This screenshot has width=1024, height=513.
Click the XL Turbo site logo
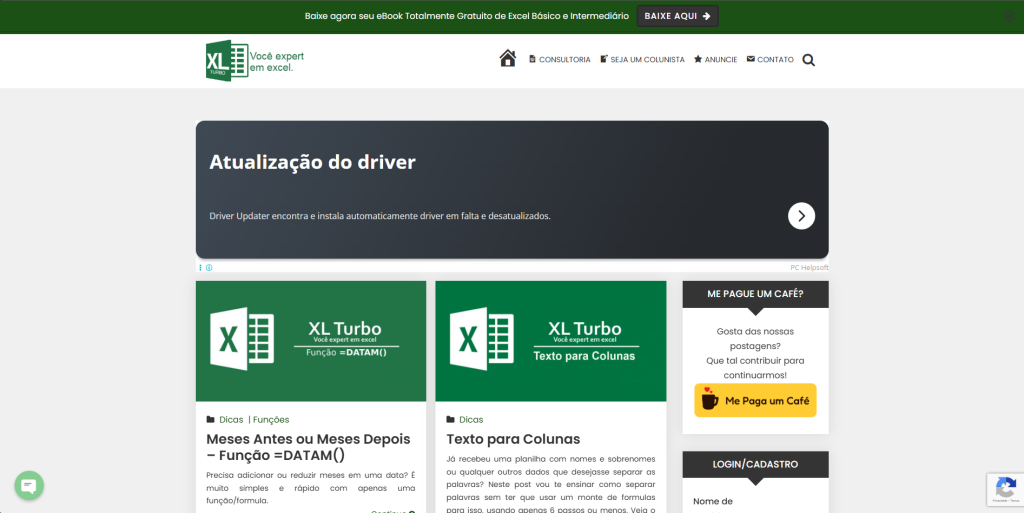tap(254, 61)
